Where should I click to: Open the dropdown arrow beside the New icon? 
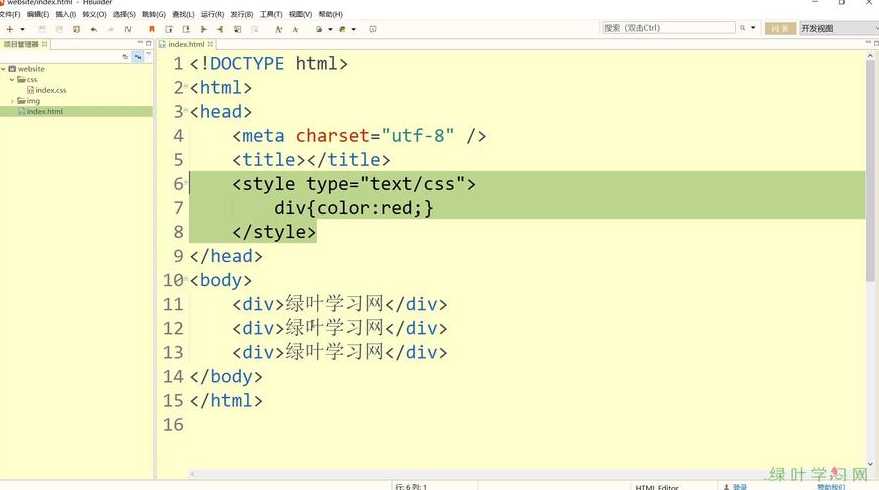[22, 29]
